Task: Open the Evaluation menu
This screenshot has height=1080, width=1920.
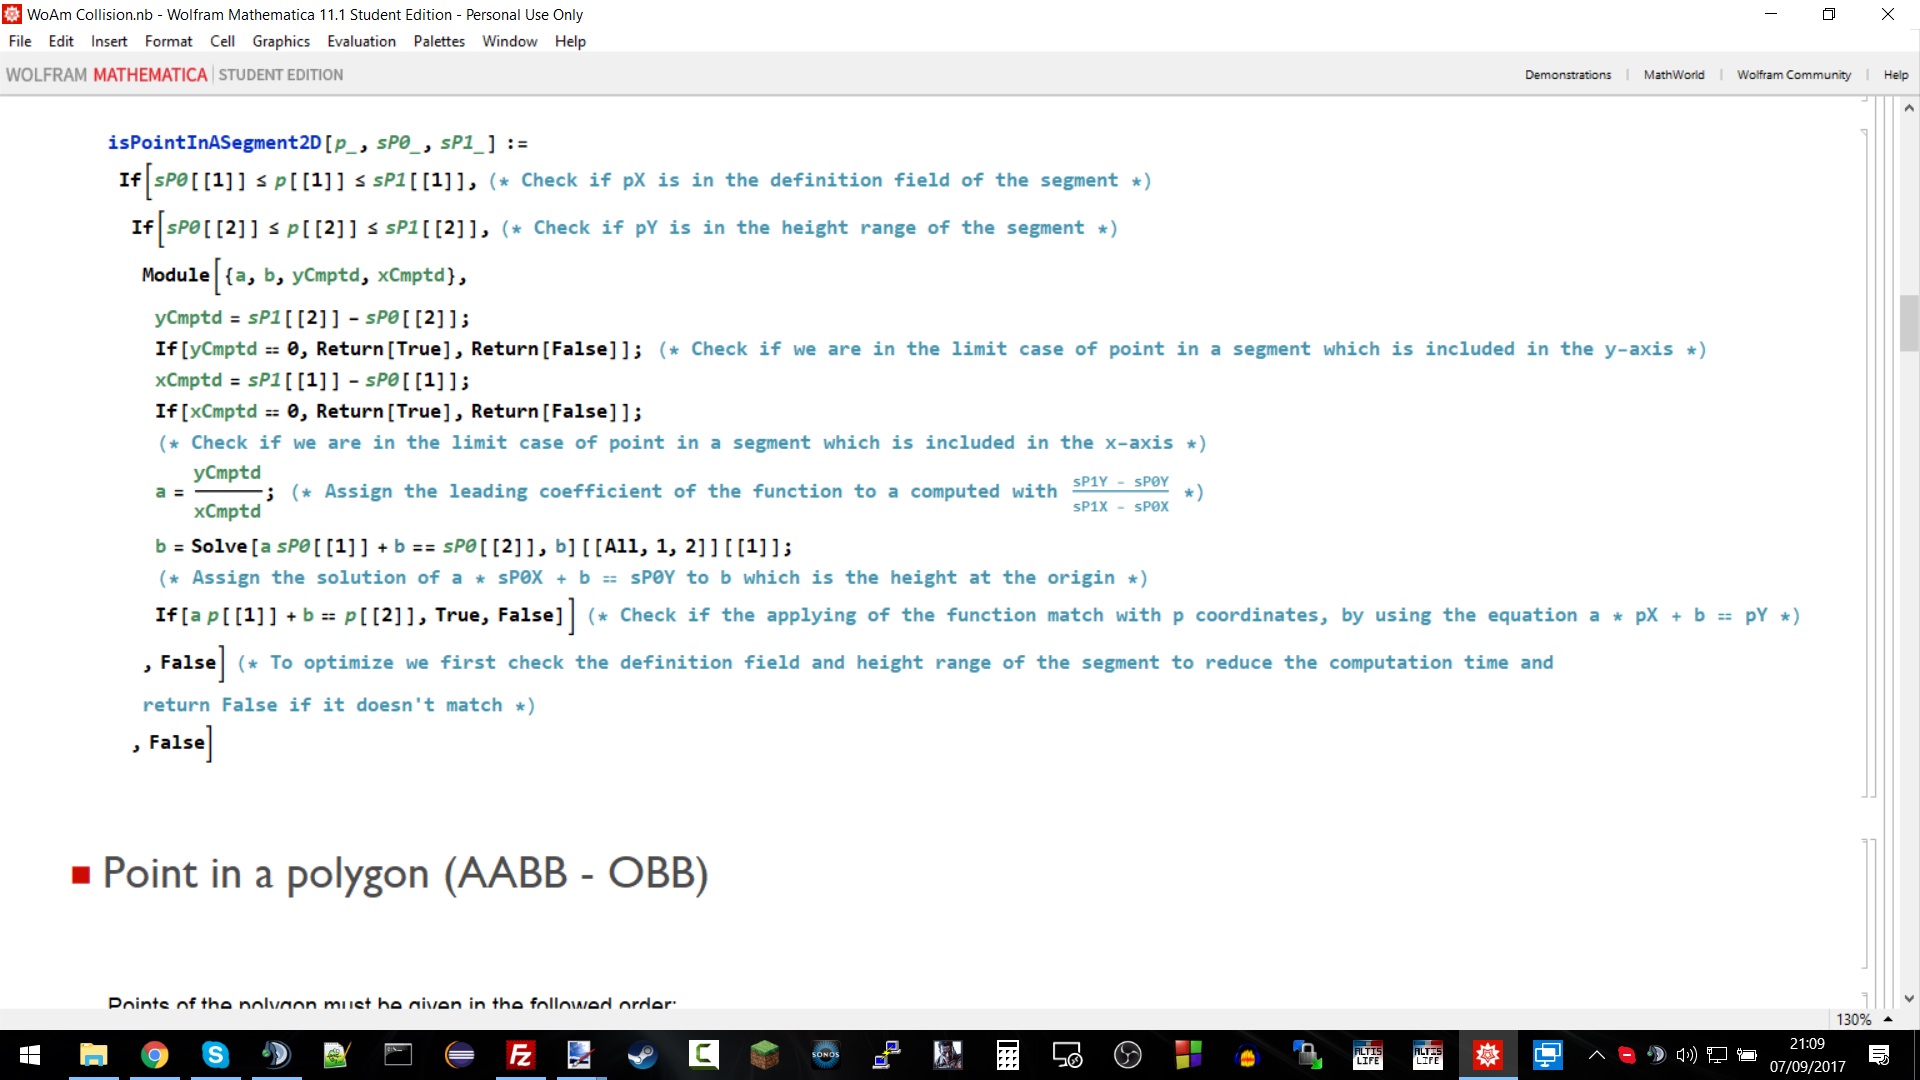Action: [x=361, y=41]
